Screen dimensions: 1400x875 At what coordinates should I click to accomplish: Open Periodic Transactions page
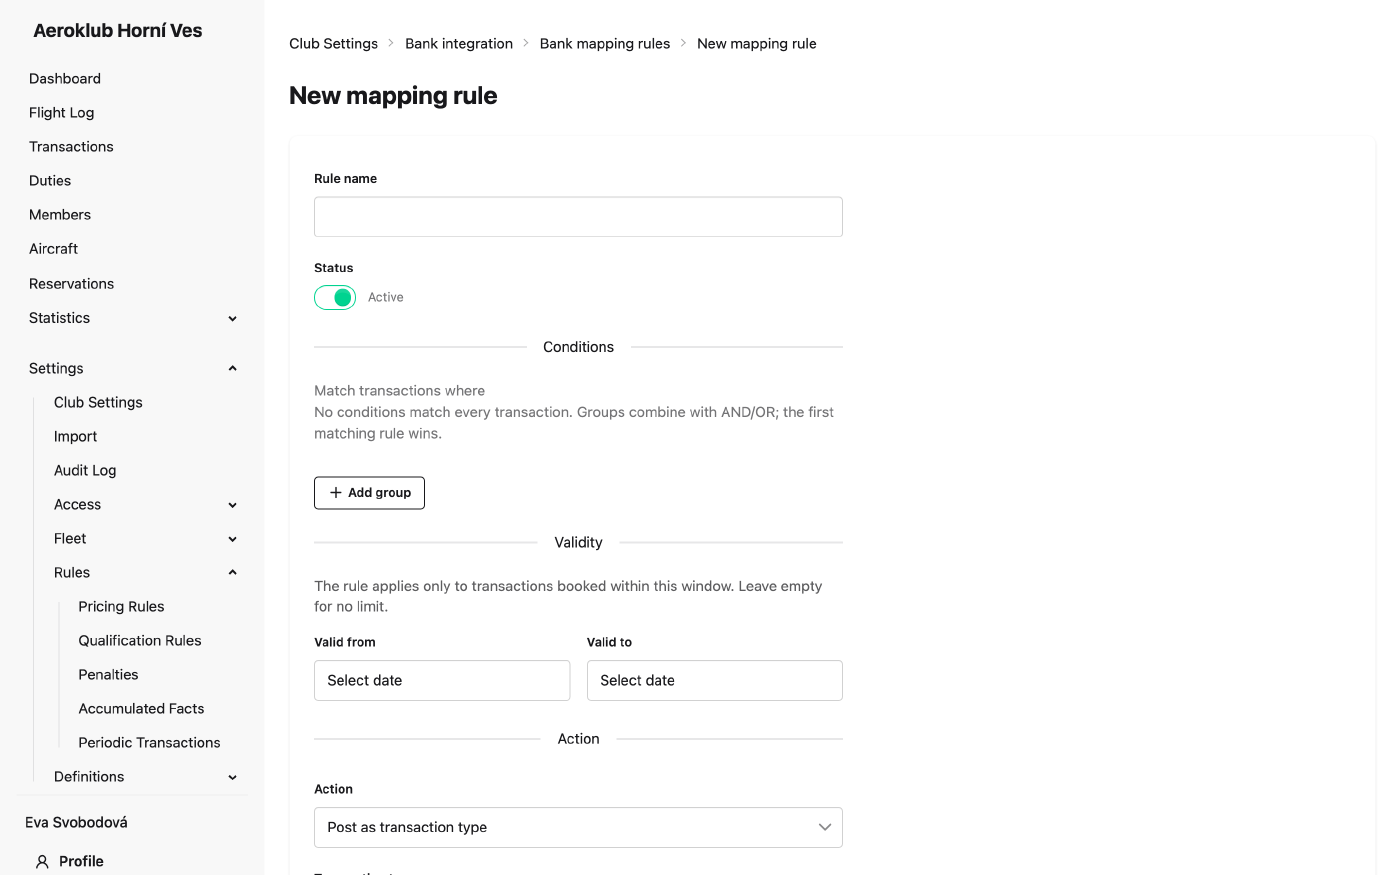[149, 742]
